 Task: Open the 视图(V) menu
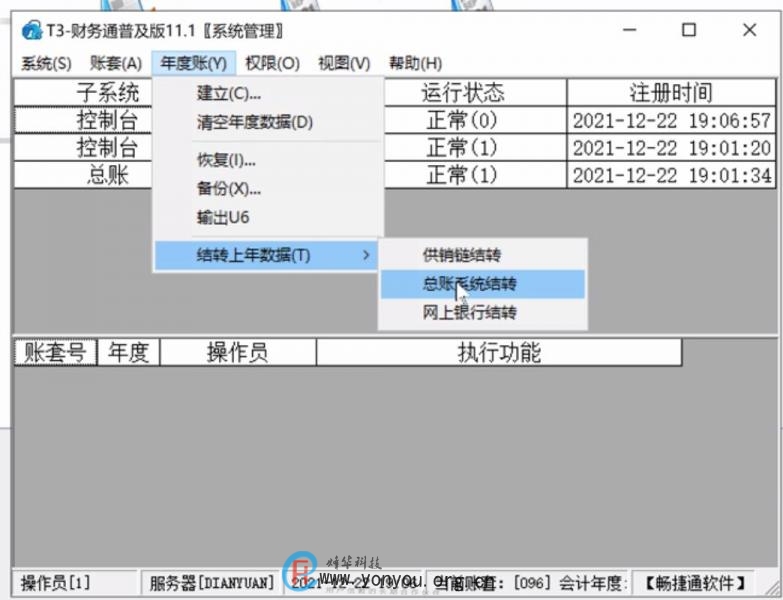(x=344, y=63)
